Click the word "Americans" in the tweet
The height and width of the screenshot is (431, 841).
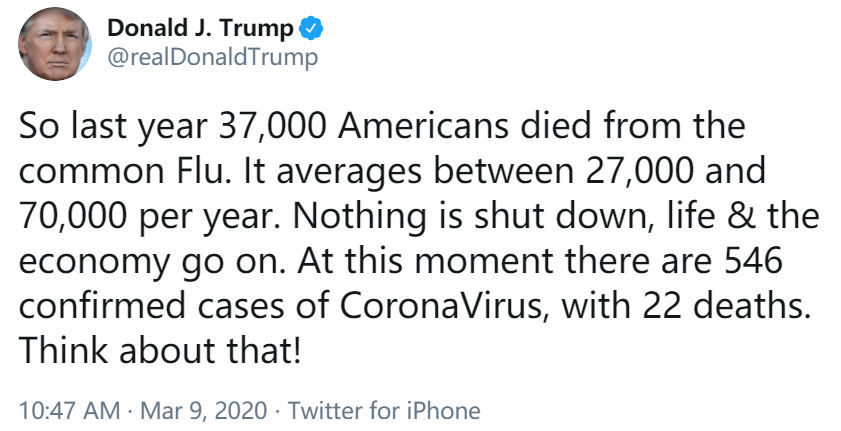pos(436,129)
